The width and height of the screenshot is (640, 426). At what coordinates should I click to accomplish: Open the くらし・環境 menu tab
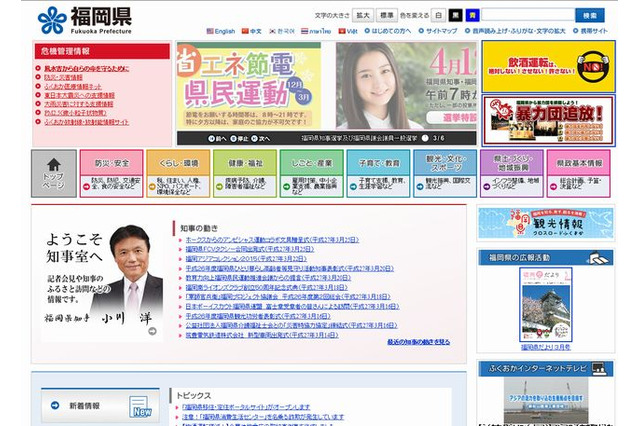pos(178,173)
